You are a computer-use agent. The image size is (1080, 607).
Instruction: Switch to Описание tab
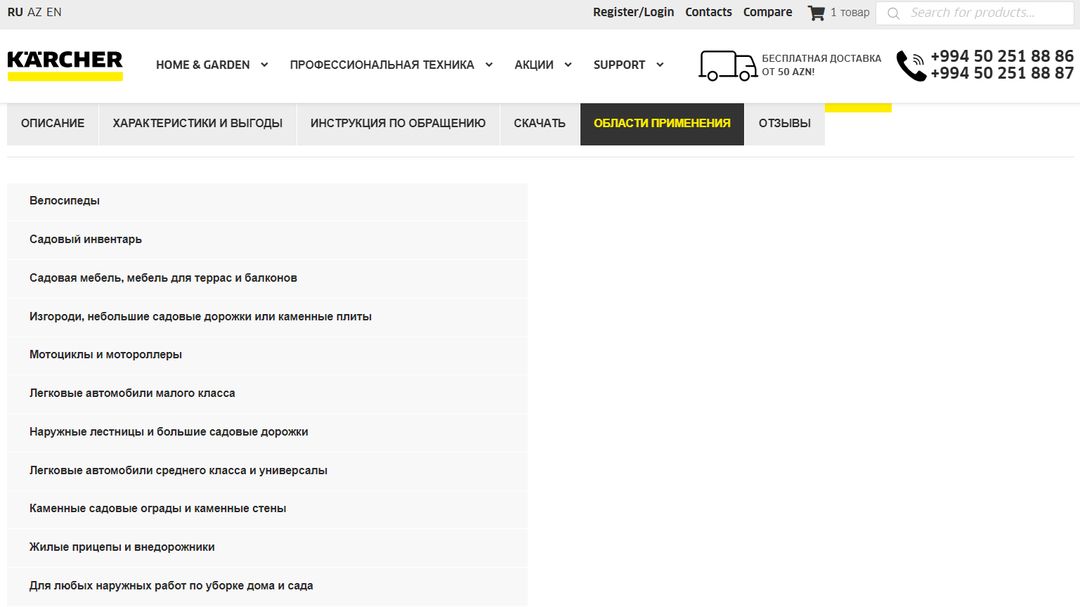coord(52,123)
